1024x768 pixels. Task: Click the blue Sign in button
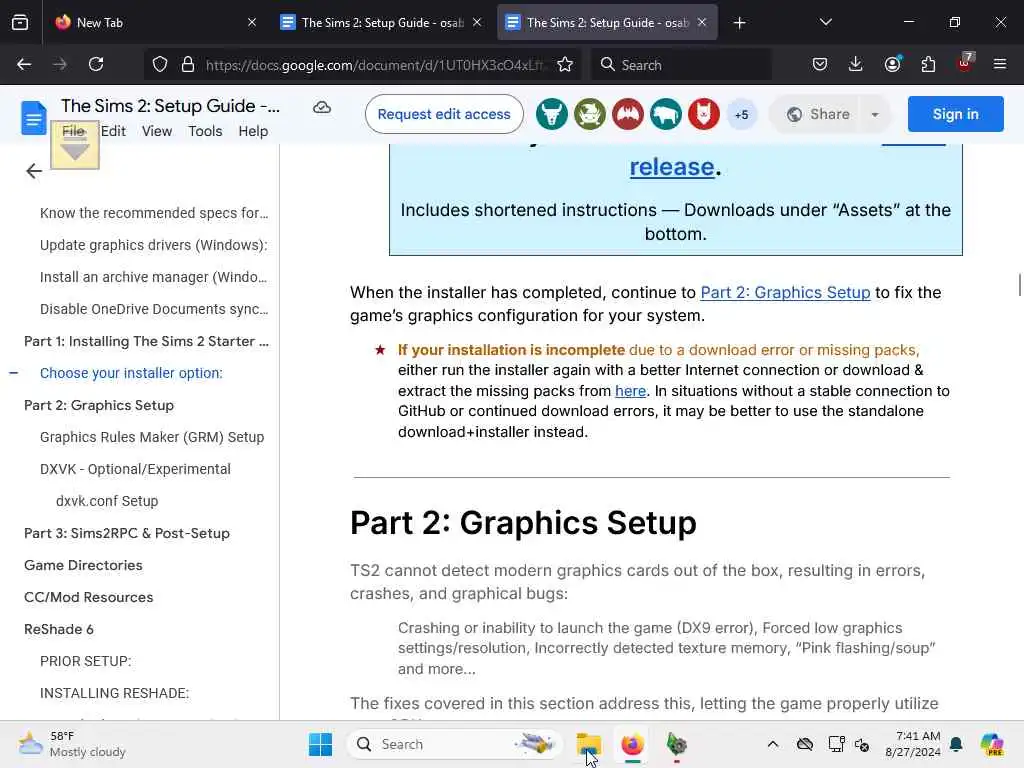pos(955,114)
